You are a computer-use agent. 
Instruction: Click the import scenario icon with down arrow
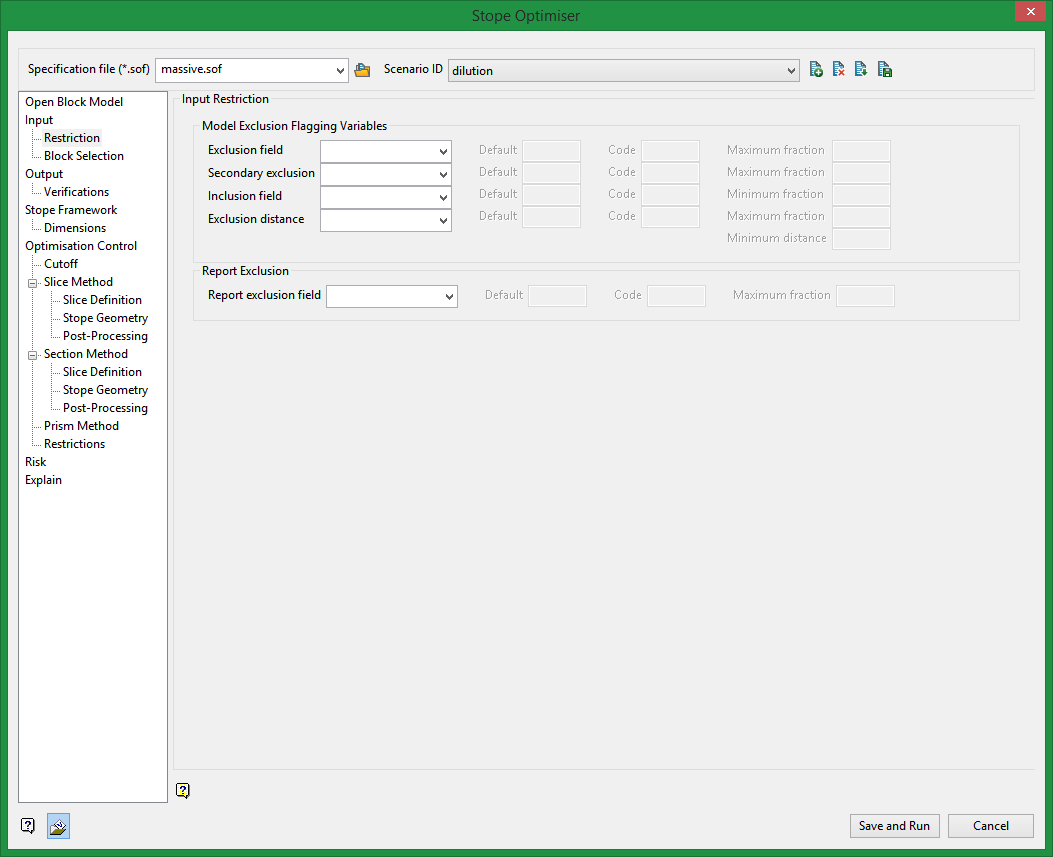tap(861, 70)
